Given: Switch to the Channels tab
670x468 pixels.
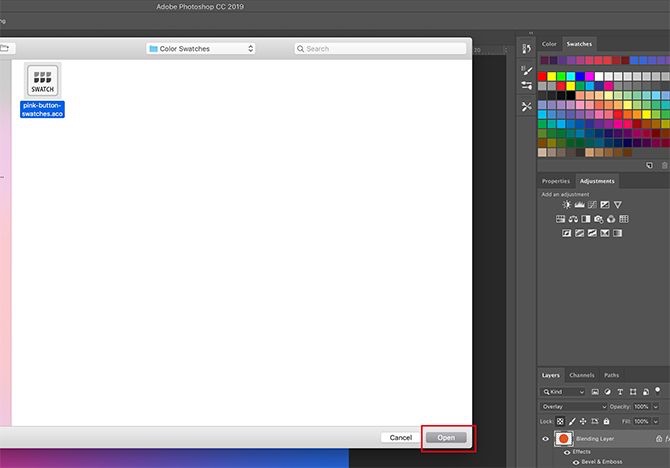Looking at the screenshot, I should tap(582, 375).
